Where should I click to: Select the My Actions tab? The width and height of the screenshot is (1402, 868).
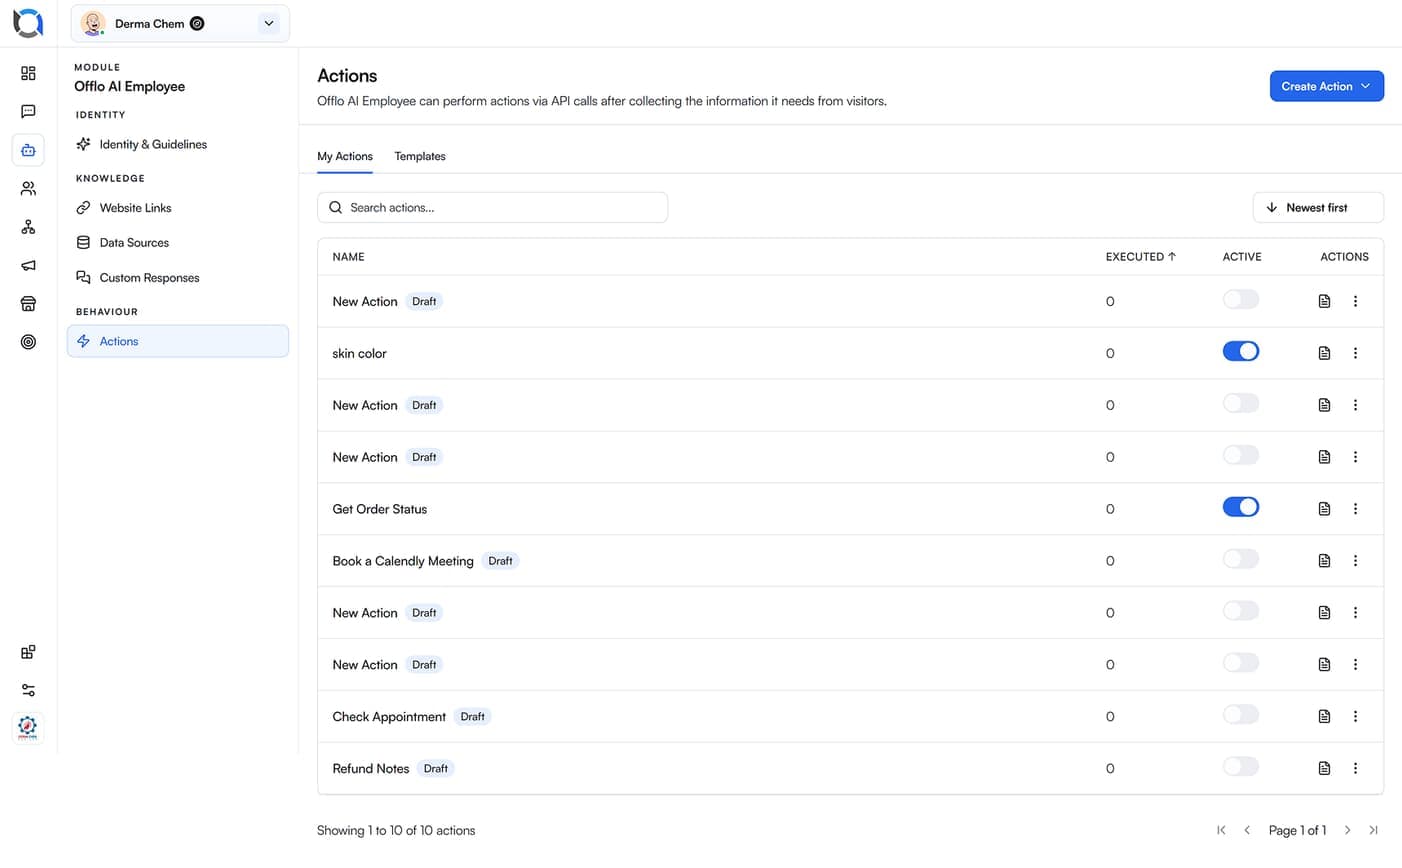pos(345,156)
